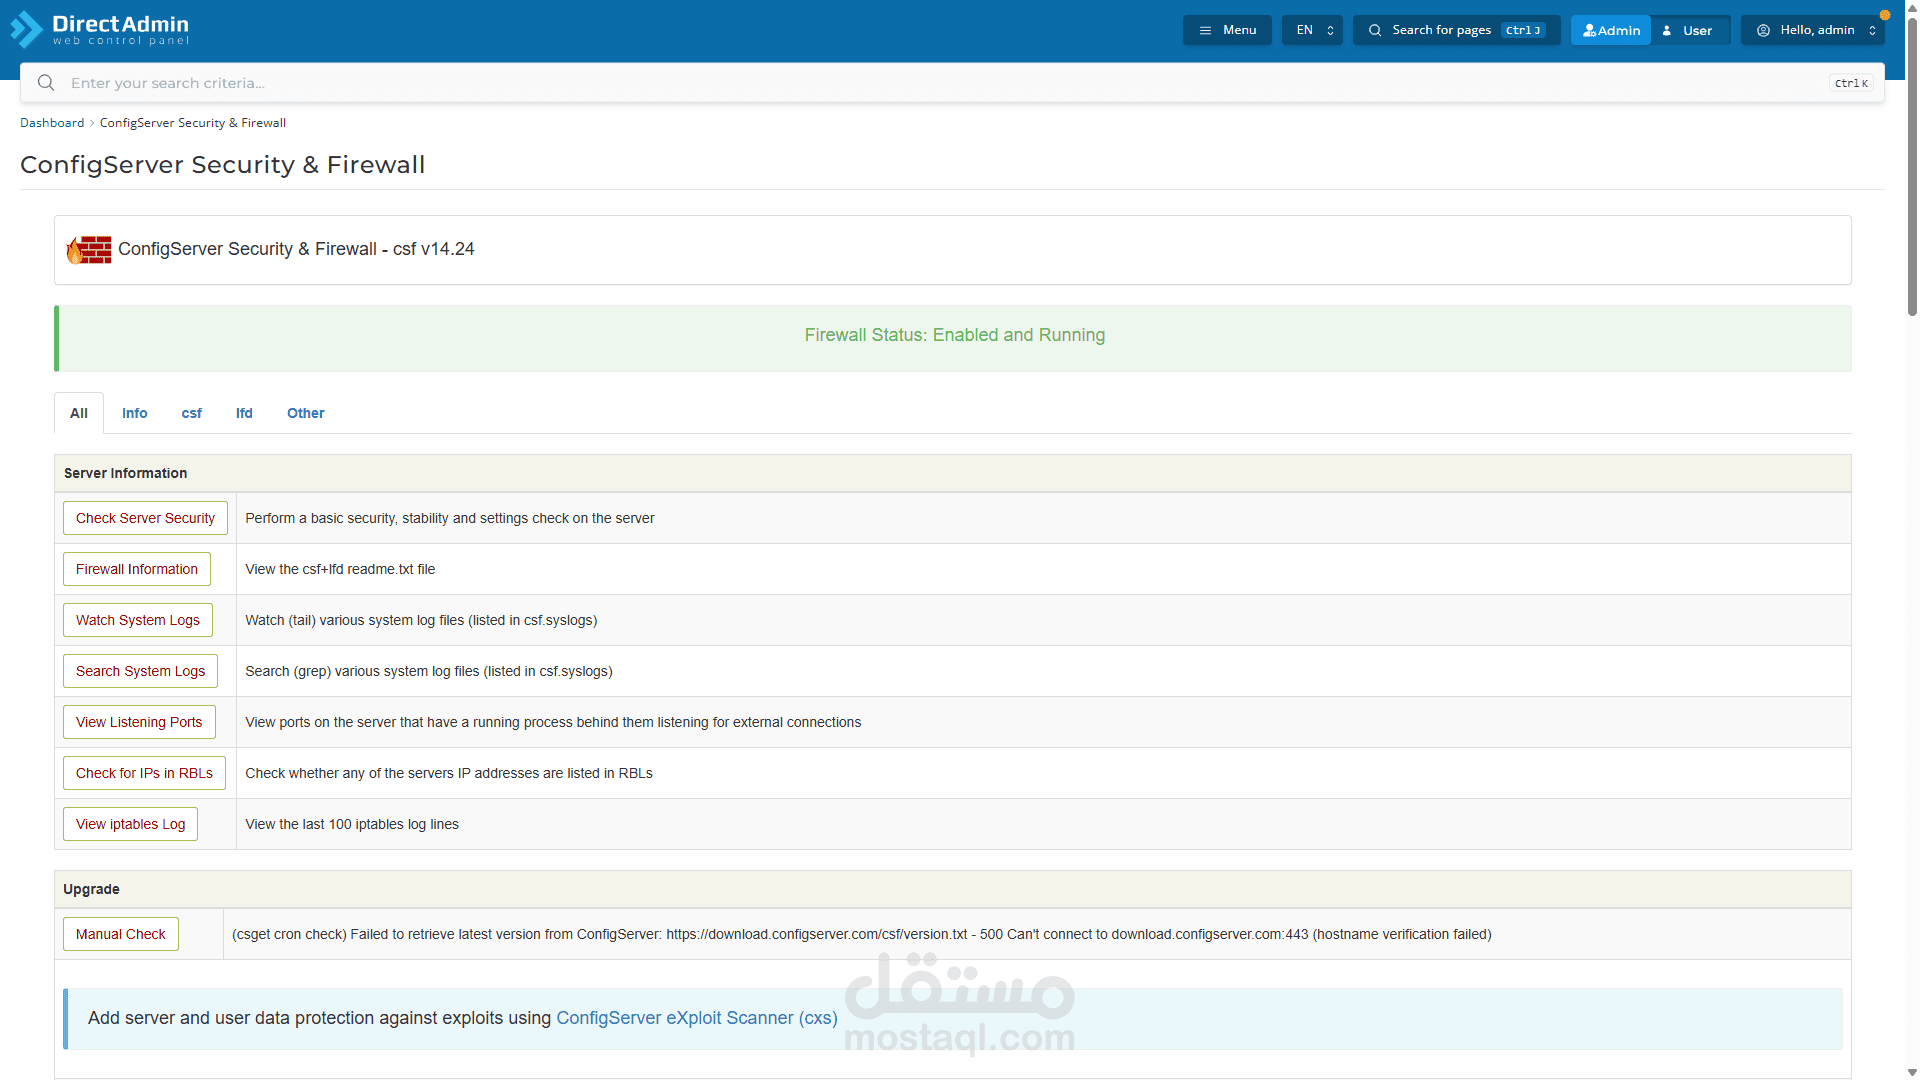Open ConfigServer eXploit Scanner (cxs) link
The height and width of the screenshot is (1080, 1920).
[696, 1018]
